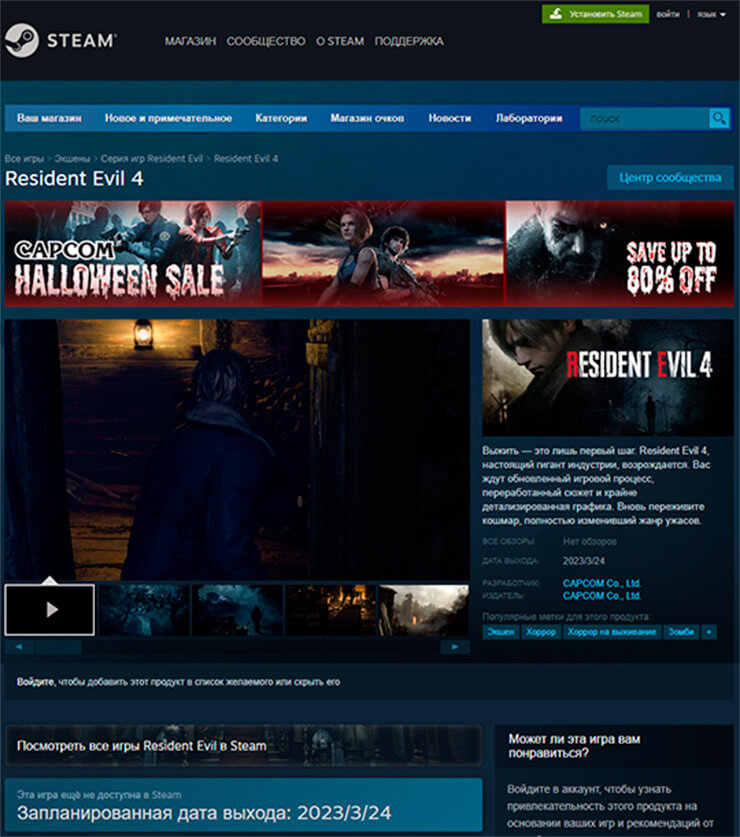Screen dimensions: 740x837
Task: Open Центр сообщества button
Action: pyautogui.click(x=670, y=177)
